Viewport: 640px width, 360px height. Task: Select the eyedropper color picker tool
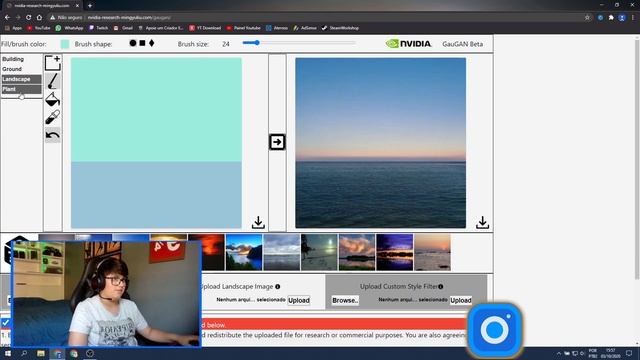pyautogui.click(x=53, y=117)
